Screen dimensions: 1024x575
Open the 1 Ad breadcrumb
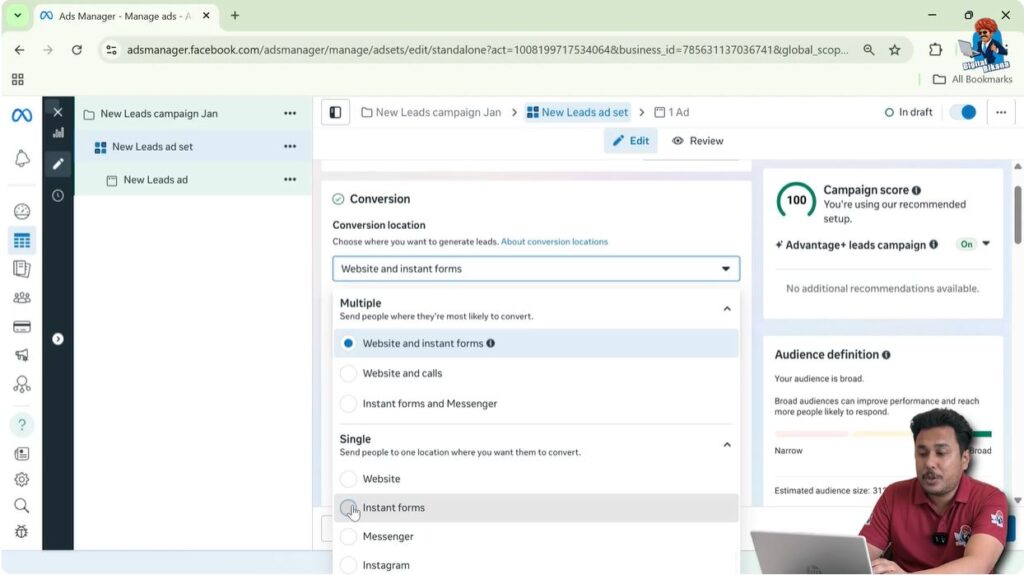click(672, 112)
